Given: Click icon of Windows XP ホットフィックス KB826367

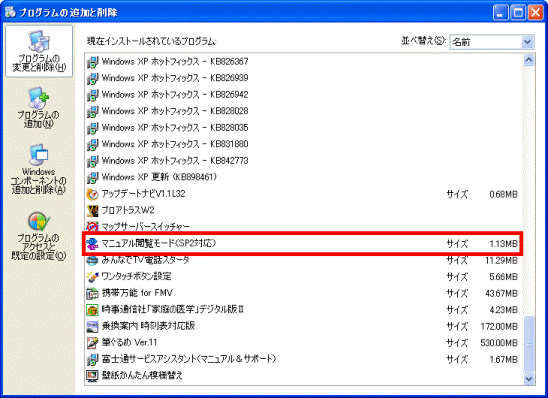Looking at the screenshot, I should point(92,62).
